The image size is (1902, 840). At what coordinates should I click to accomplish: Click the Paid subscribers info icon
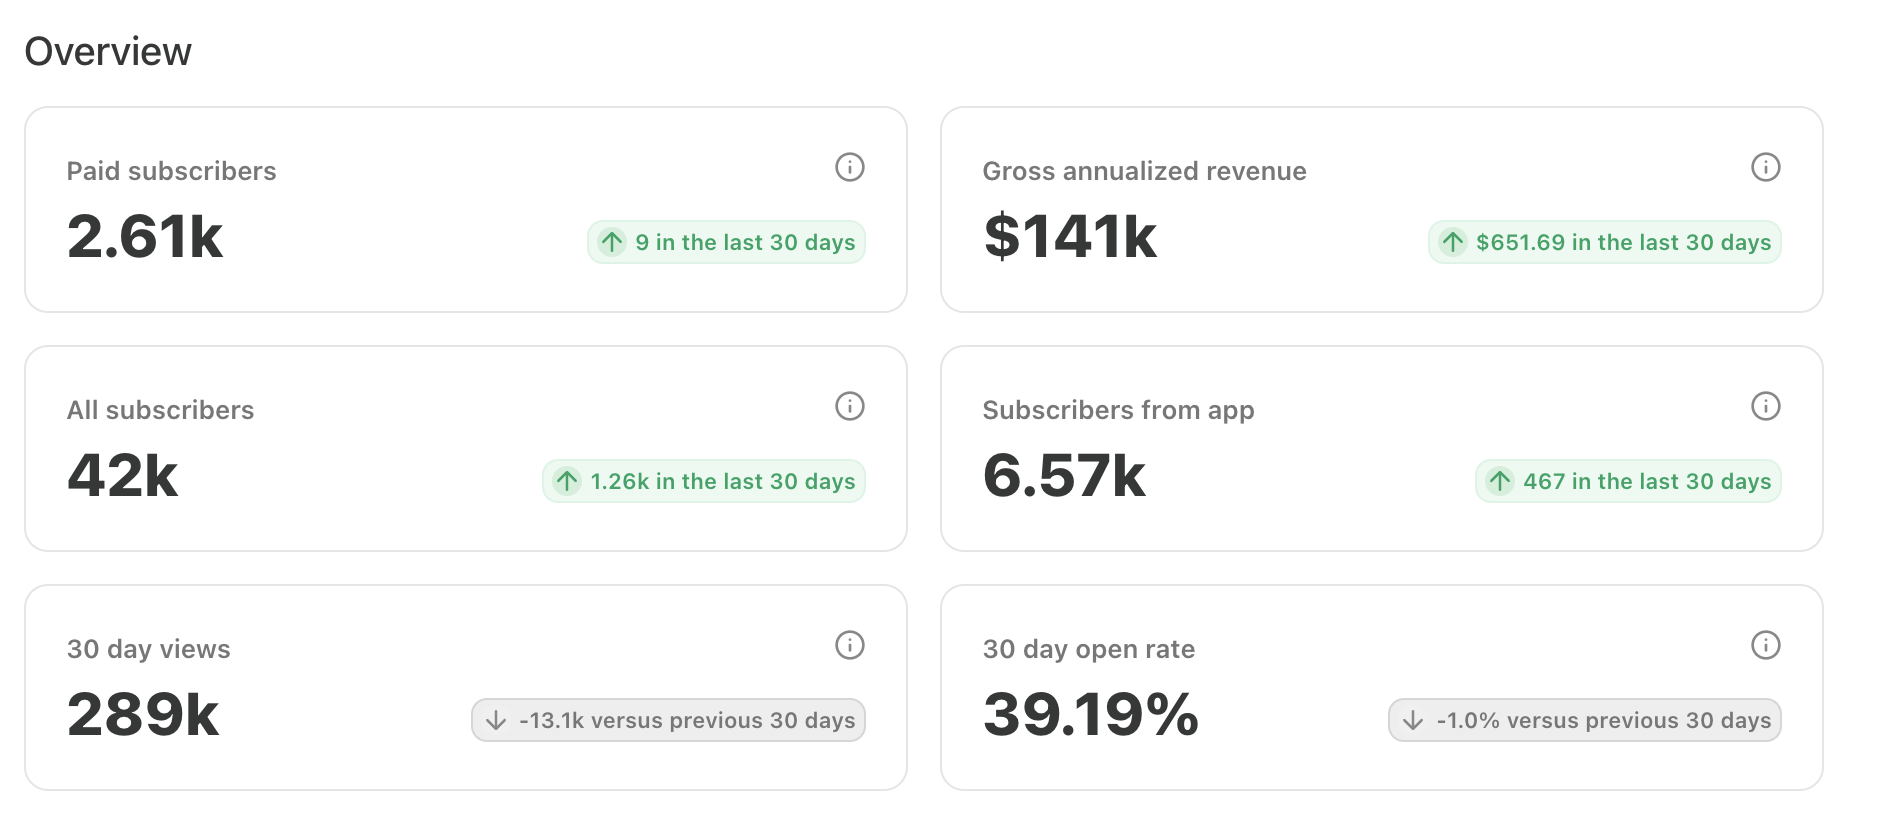[850, 167]
